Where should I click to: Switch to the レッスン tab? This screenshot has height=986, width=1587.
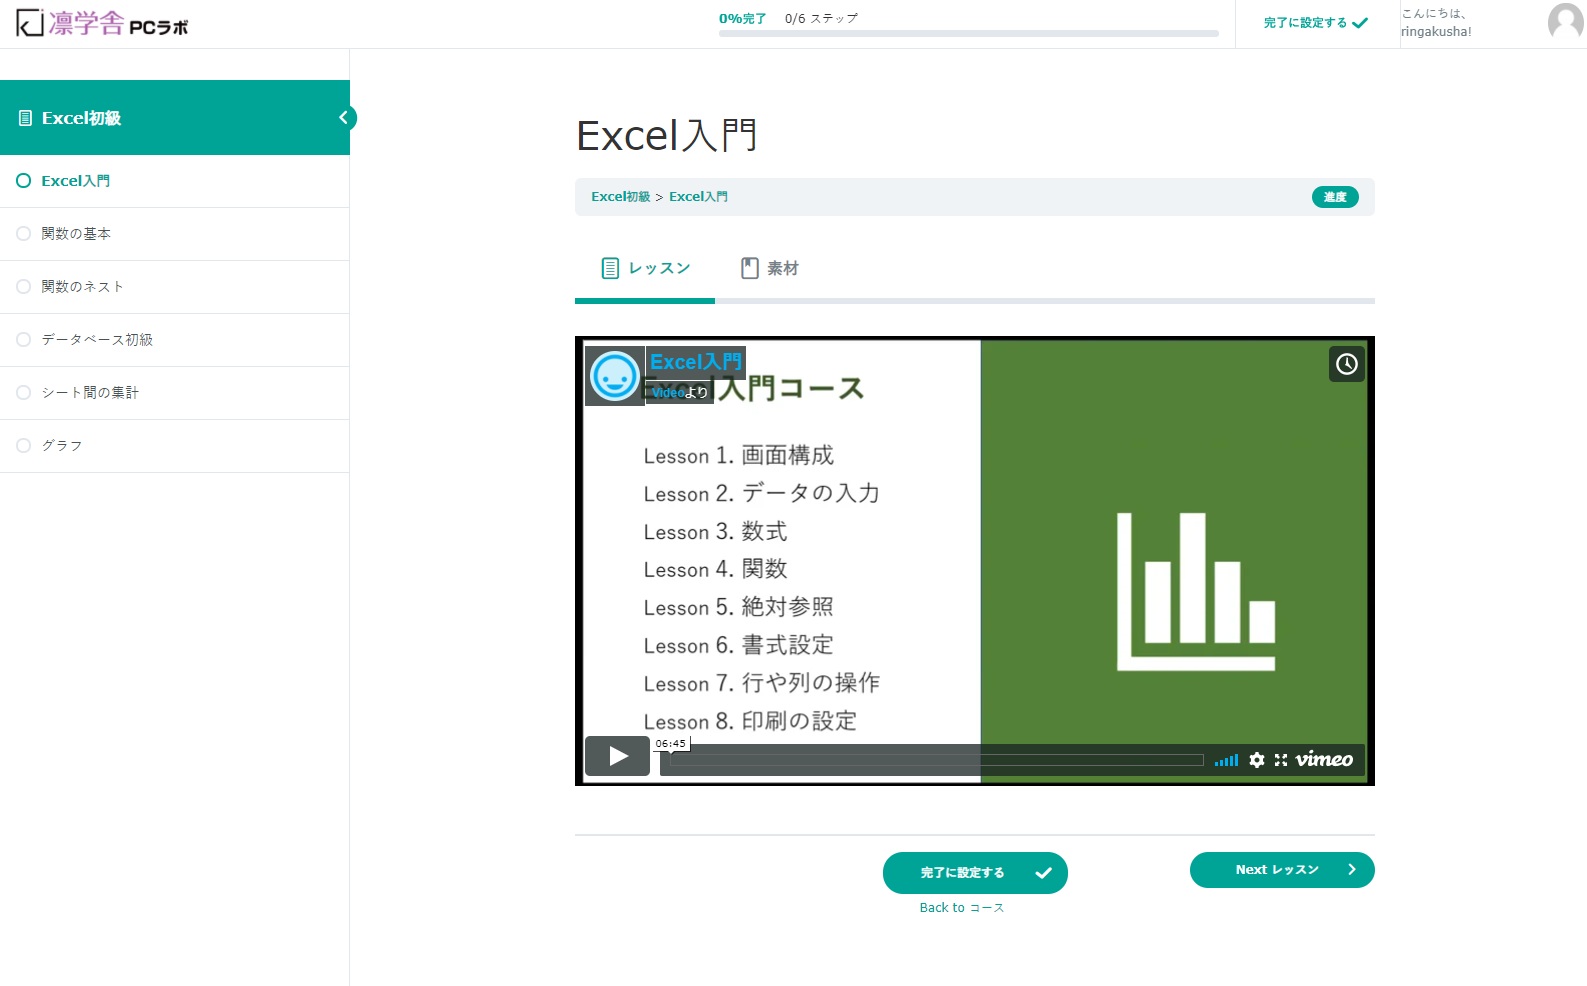point(646,268)
